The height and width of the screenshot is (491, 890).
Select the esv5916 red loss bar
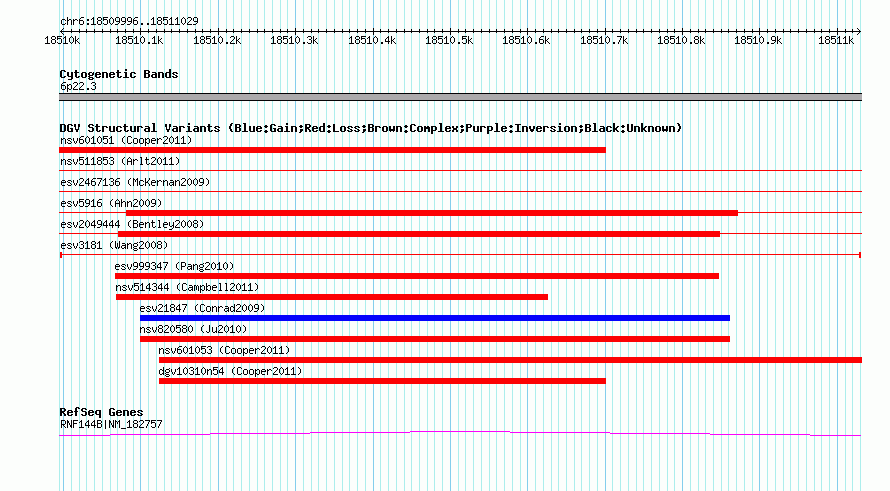tap(431, 213)
